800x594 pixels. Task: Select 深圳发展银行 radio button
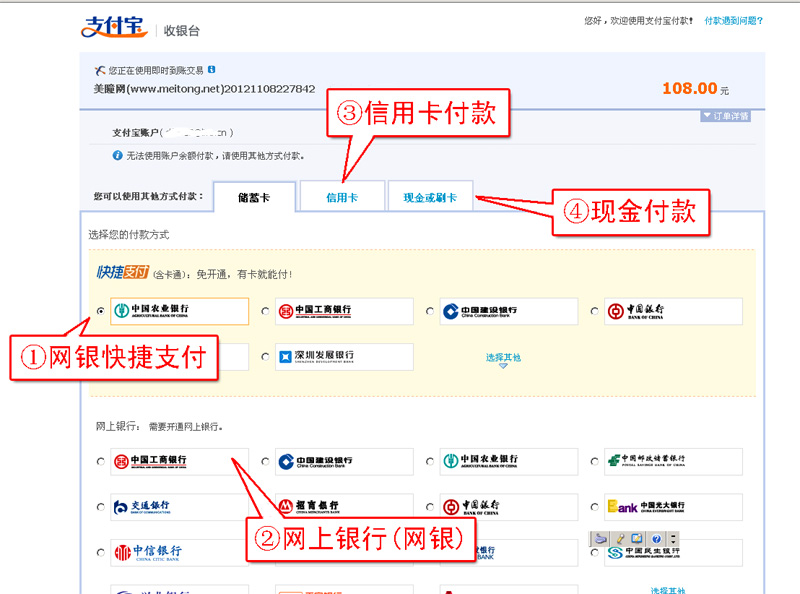click(x=265, y=357)
